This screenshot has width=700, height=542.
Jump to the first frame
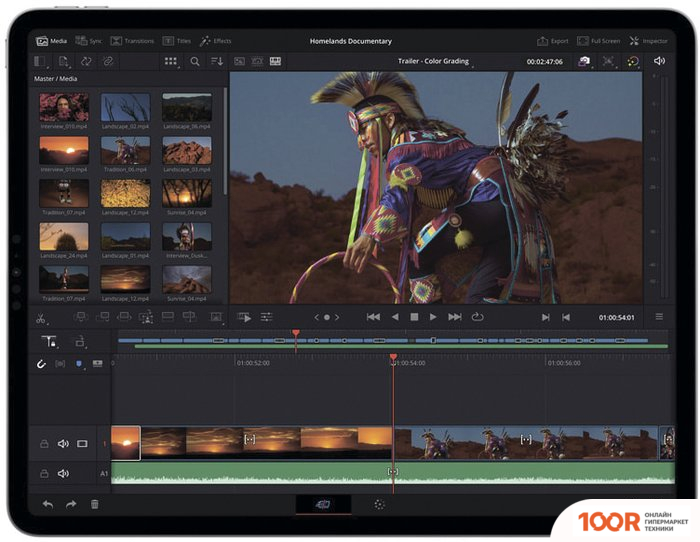tap(373, 317)
